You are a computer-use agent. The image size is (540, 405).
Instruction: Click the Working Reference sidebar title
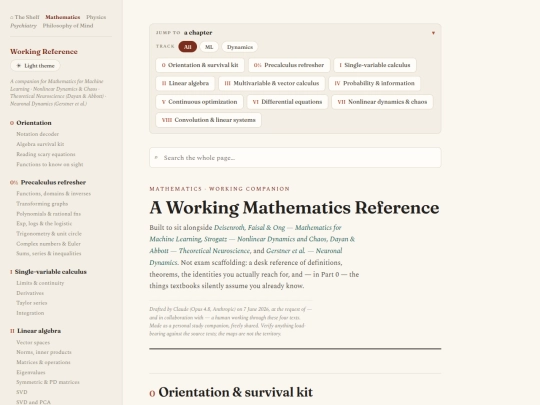[x=44, y=52]
